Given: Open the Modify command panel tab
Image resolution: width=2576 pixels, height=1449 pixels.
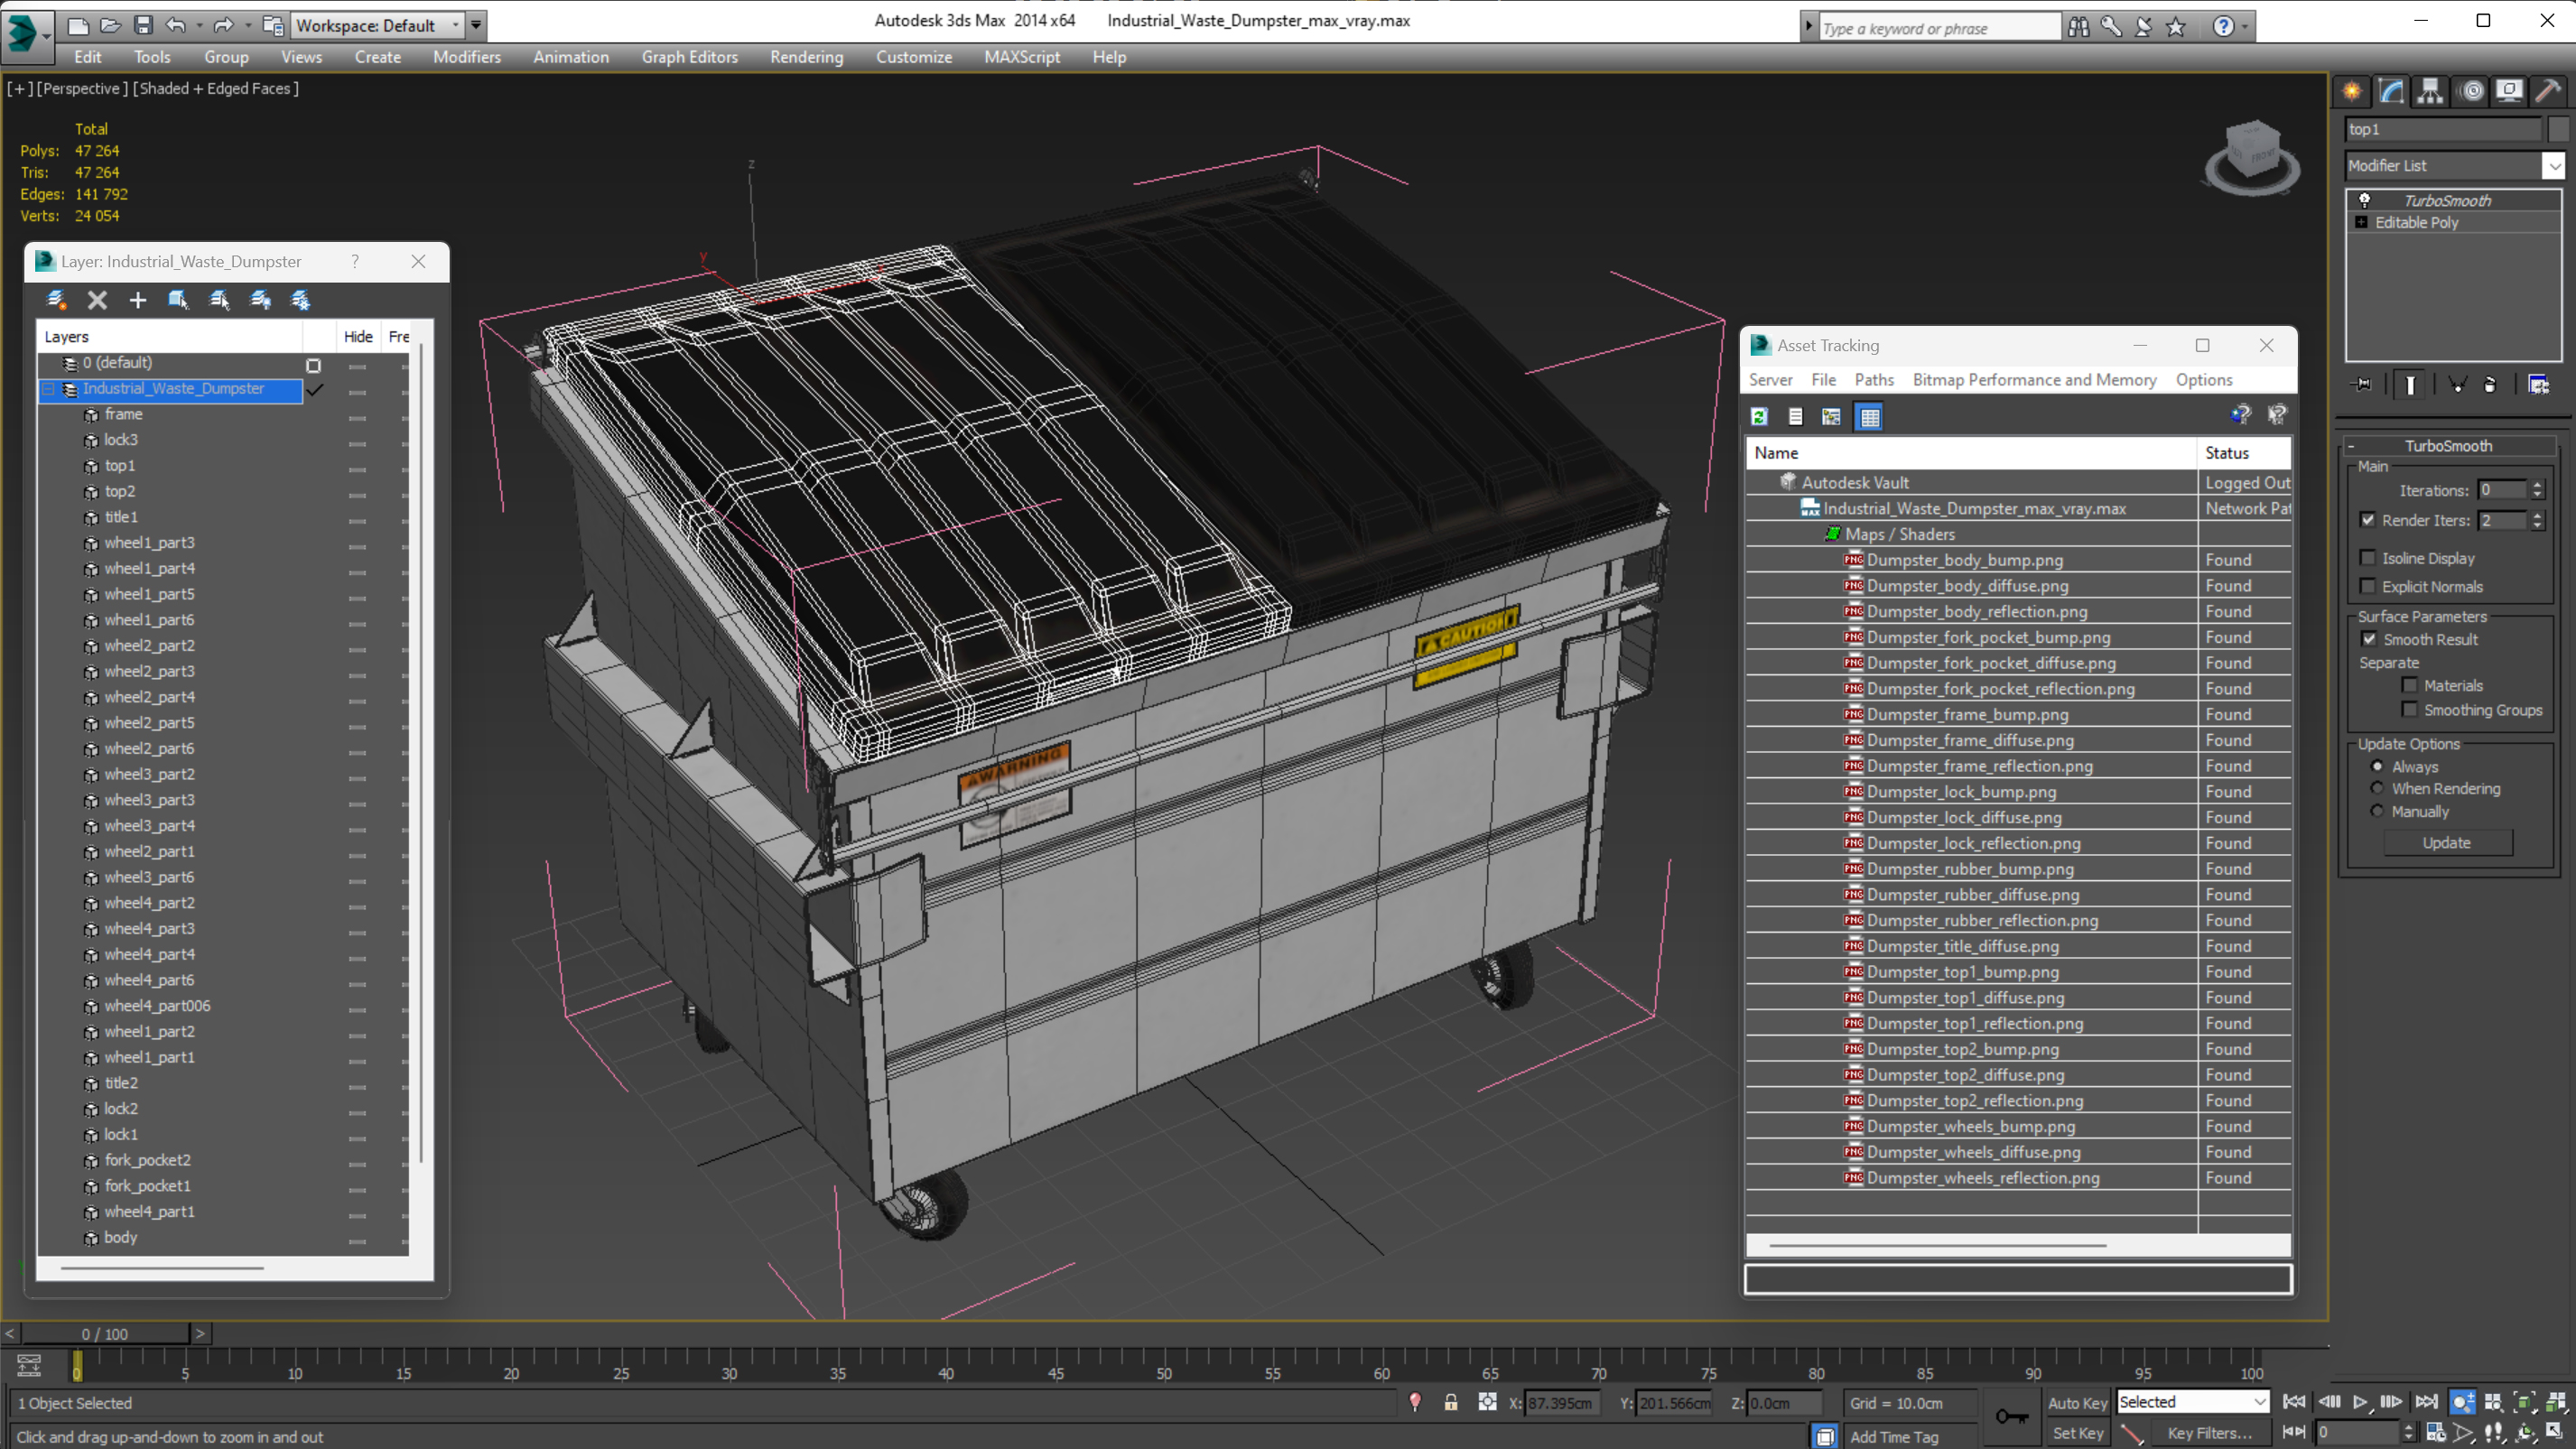Looking at the screenshot, I should 2391,91.
